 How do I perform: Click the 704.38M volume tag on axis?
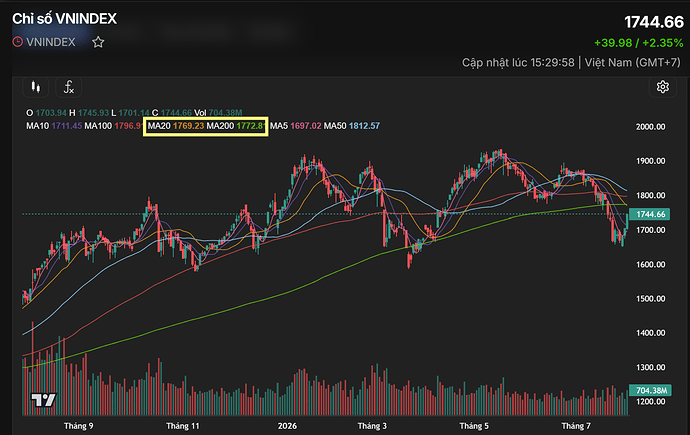650,390
